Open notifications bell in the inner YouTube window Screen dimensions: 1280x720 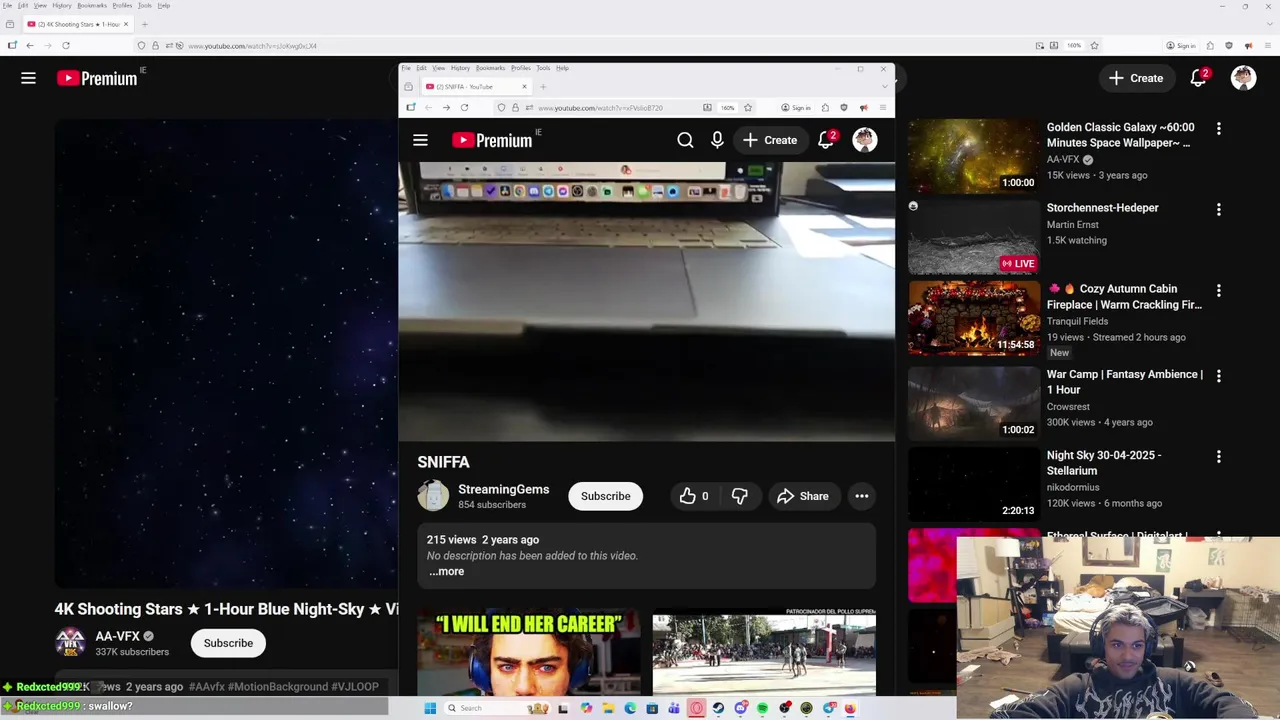pyautogui.click(x=826, y=140)
